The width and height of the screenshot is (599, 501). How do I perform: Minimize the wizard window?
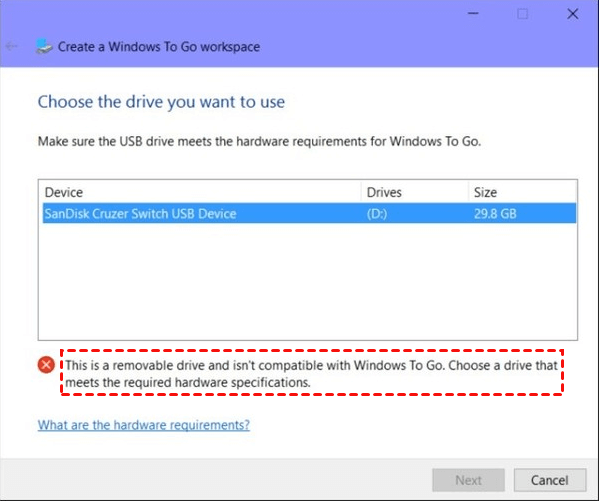coord(473,14)
